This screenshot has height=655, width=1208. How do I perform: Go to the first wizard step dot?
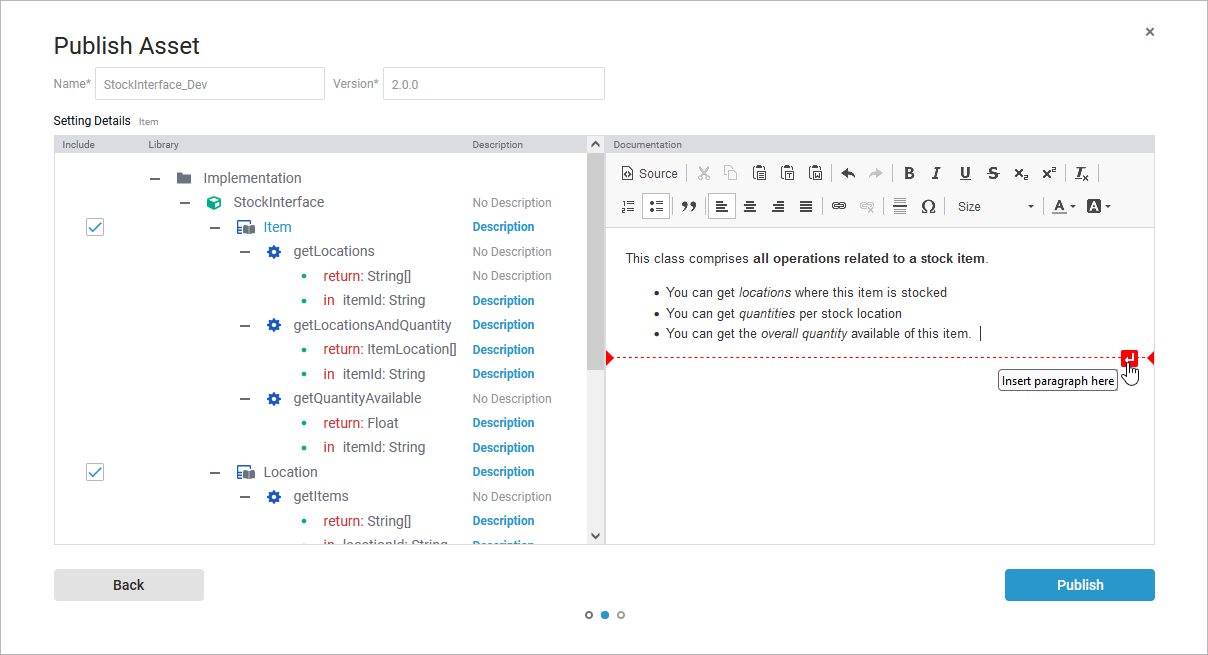tap(589, 615)
